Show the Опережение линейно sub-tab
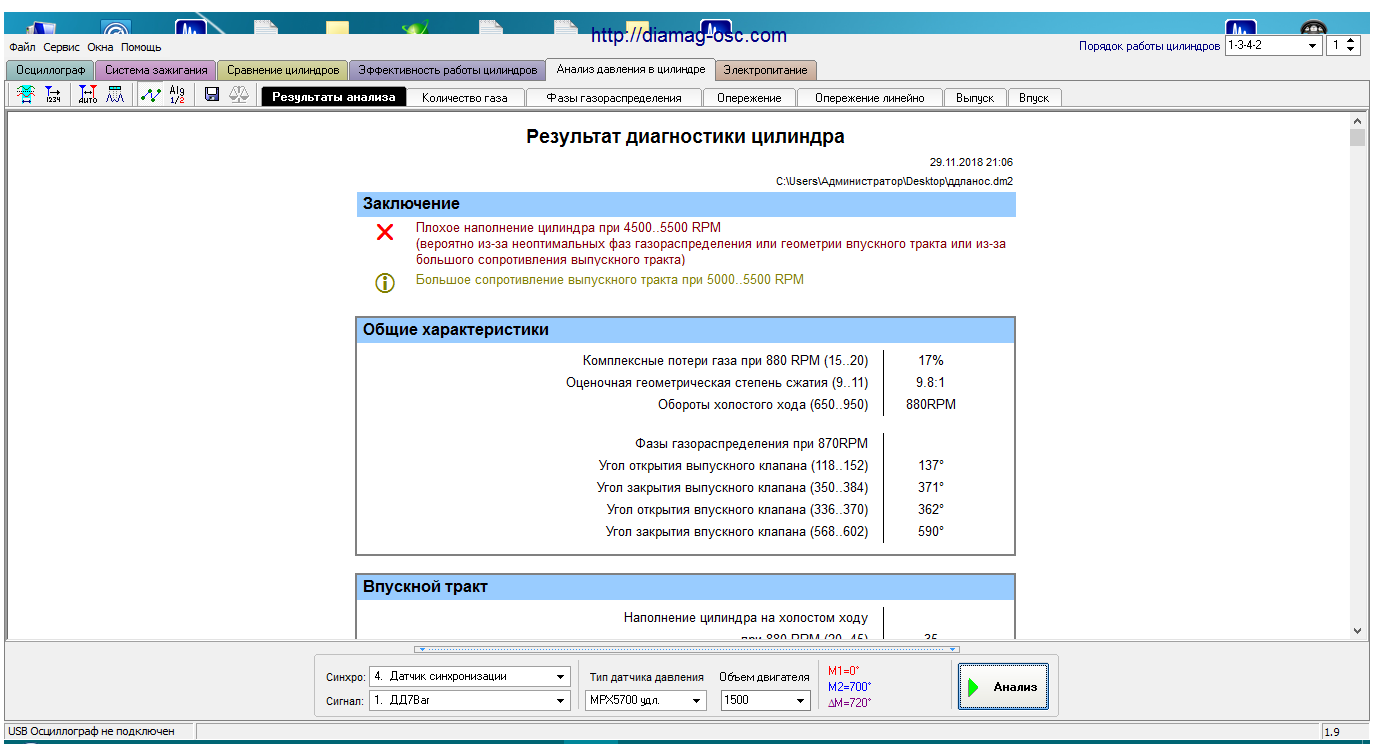The width and height of the screenshot is (1382, 744). click(x=869, y=98)
